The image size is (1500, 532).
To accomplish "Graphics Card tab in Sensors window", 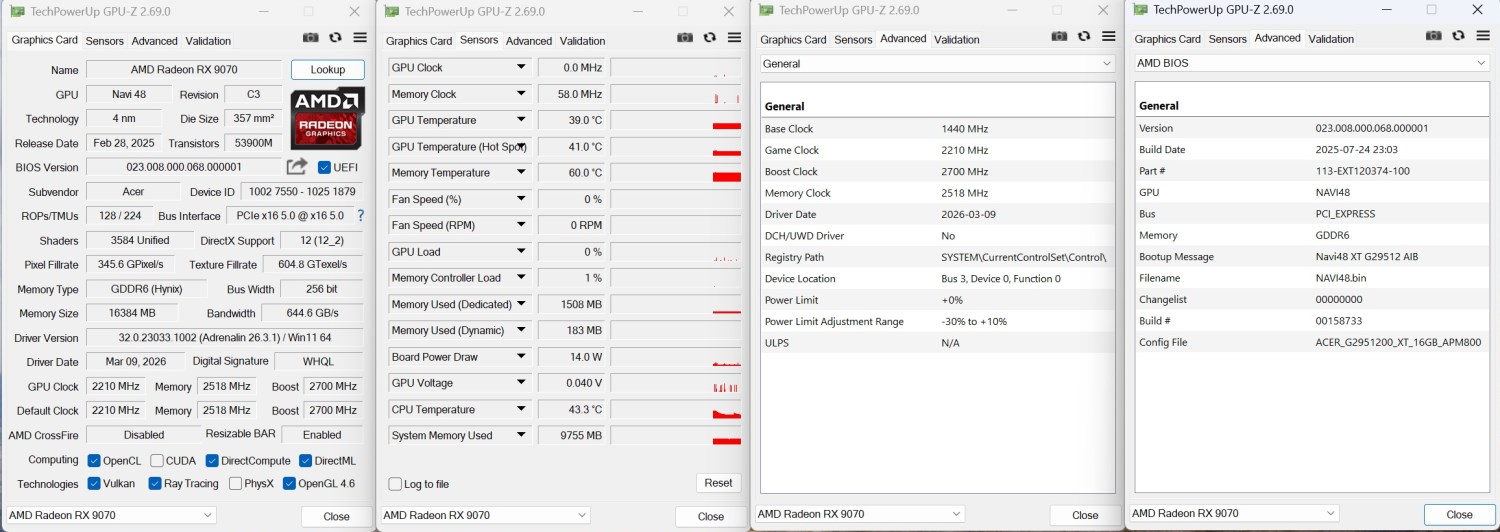I will coord(419,41).
